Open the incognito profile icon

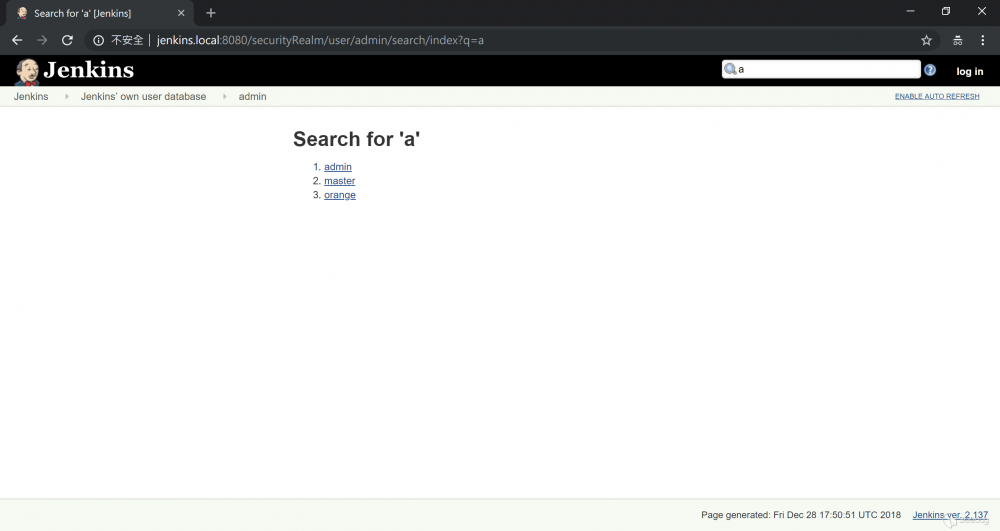957,40
